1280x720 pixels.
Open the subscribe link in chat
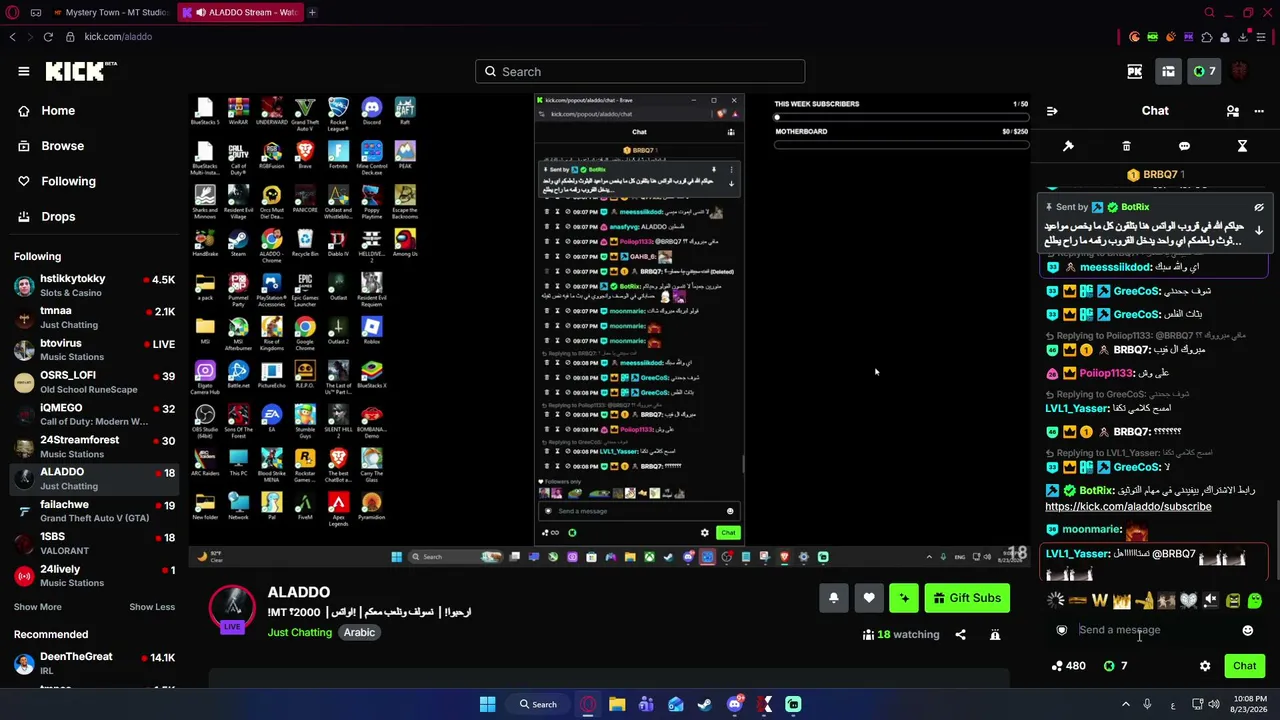[x=1128, y=507]
